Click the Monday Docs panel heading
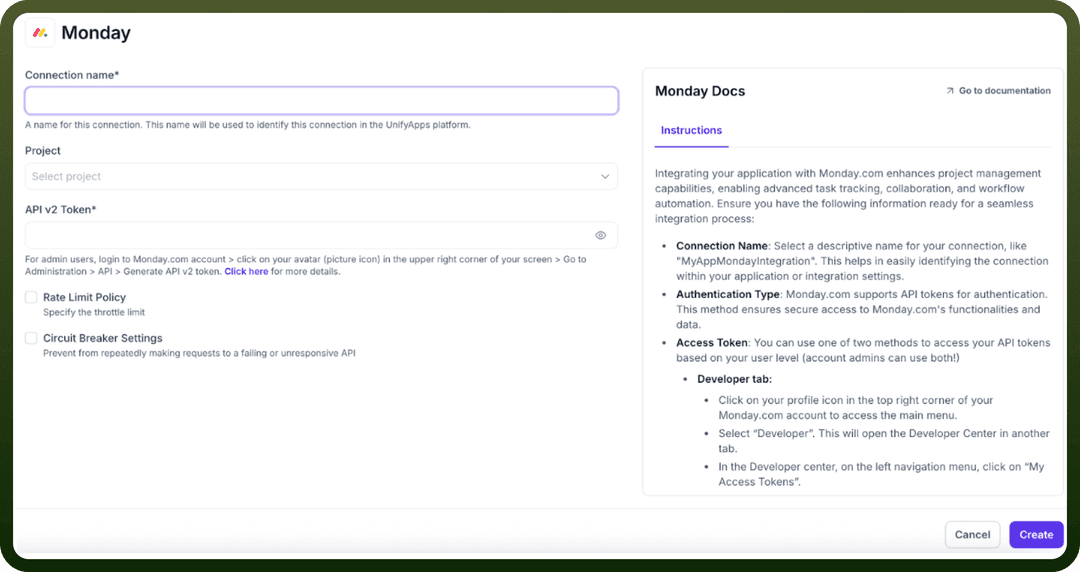The width and height of the screenshot is (1080, 572). (x=700, y=91)
